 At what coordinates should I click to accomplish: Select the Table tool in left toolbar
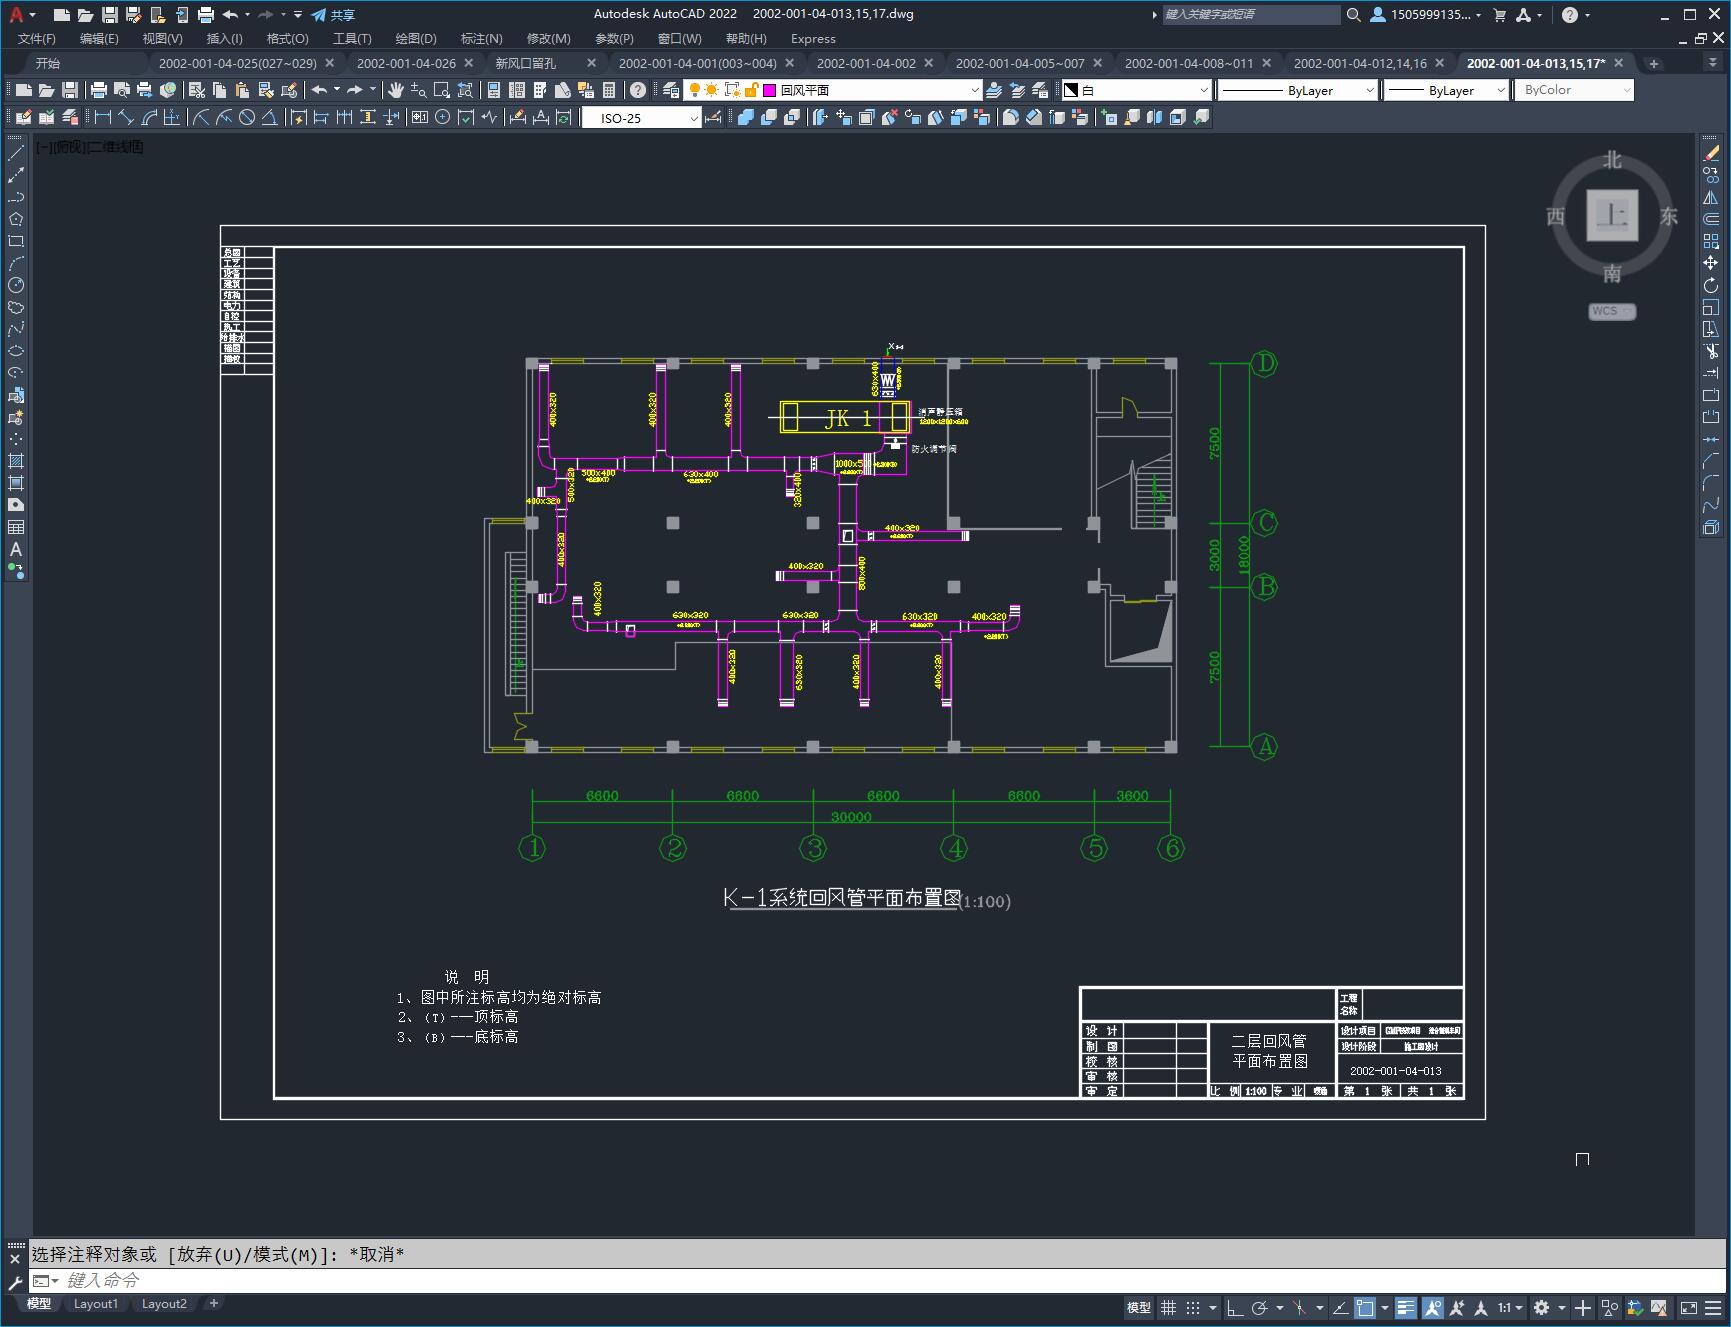[x=16, y=527]
